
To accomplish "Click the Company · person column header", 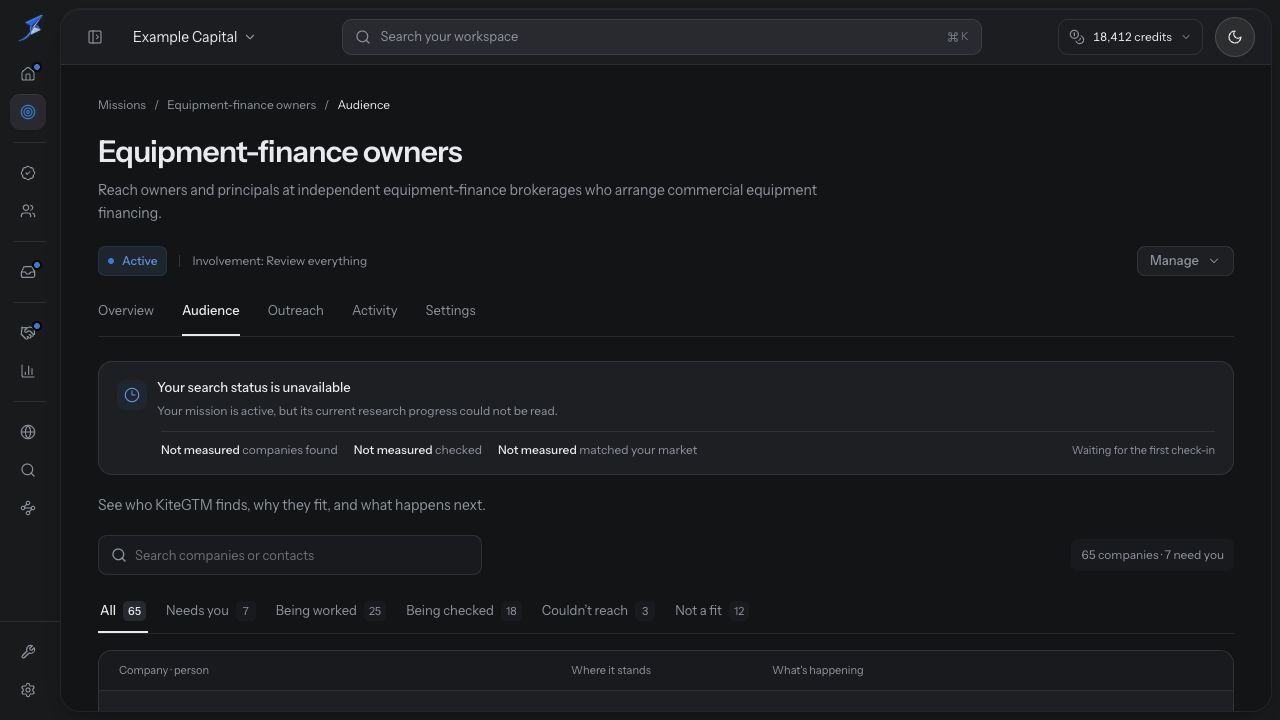I will pos(164,670).
